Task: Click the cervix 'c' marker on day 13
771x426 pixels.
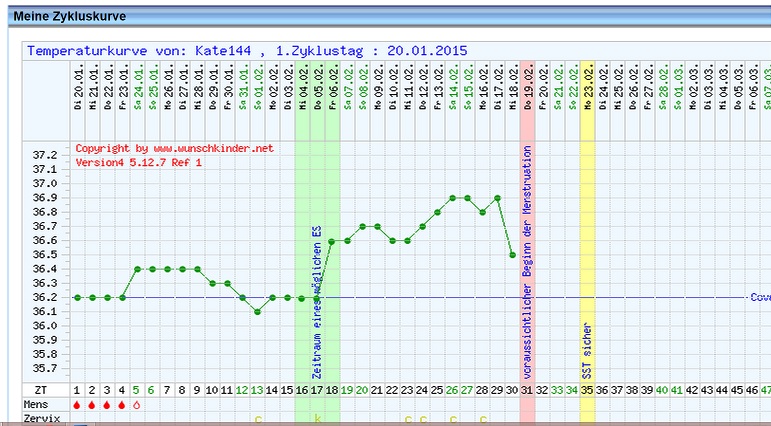Action: click(257, 419)
